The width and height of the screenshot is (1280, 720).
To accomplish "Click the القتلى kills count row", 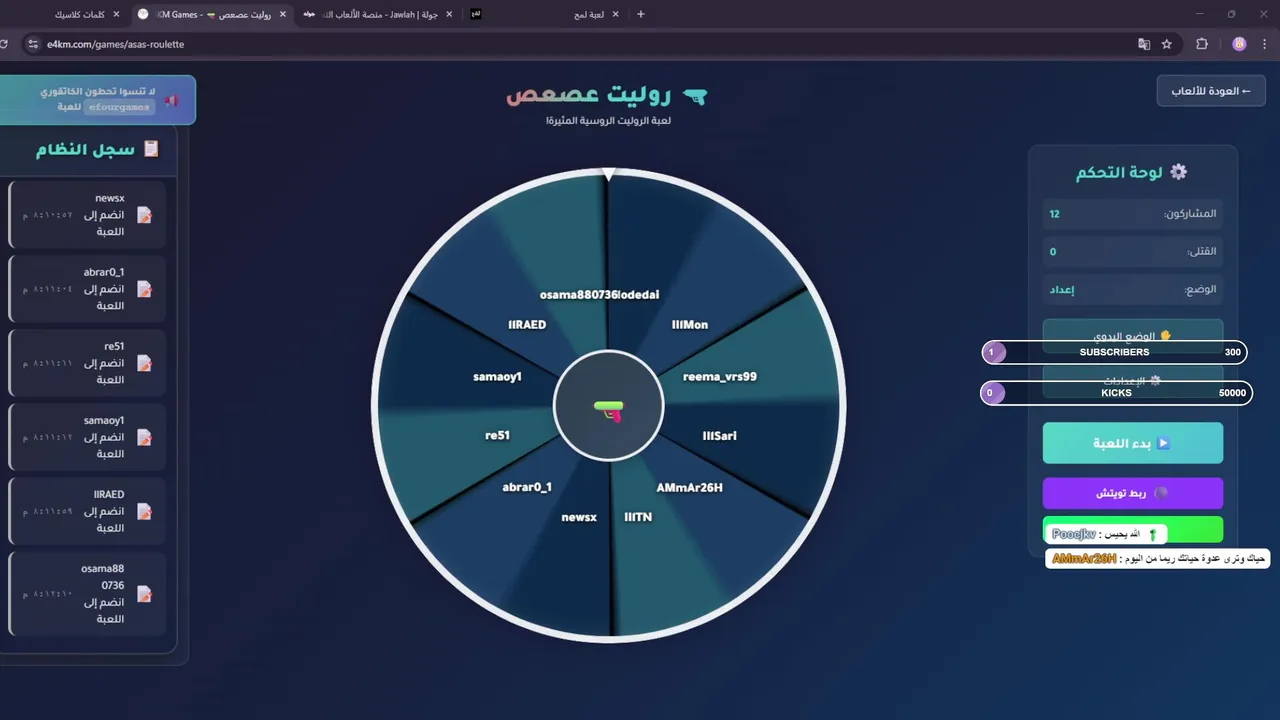I will click(1133, 251).
